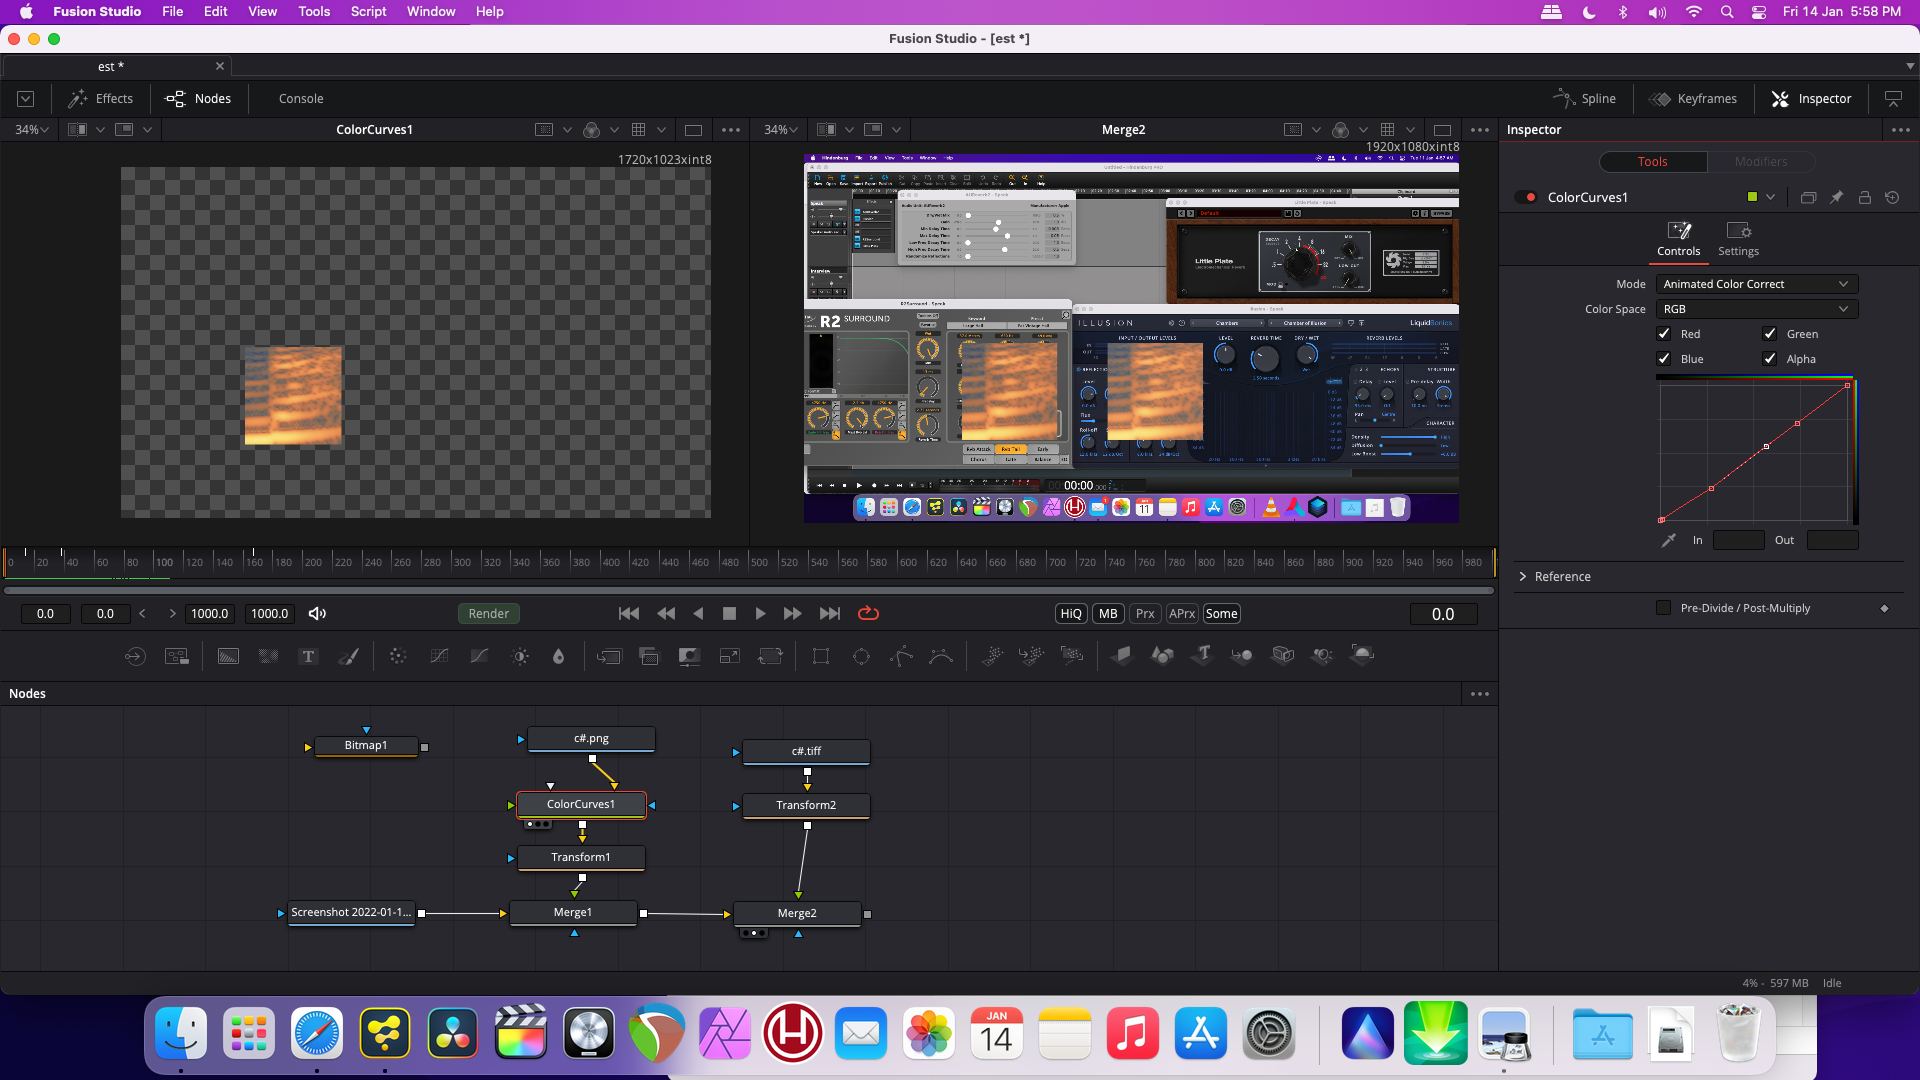Add a Blur tool (droplet icon)
Viewport: 1920px width, 1080px height.
pyautogui.click(x=559, y=656)
